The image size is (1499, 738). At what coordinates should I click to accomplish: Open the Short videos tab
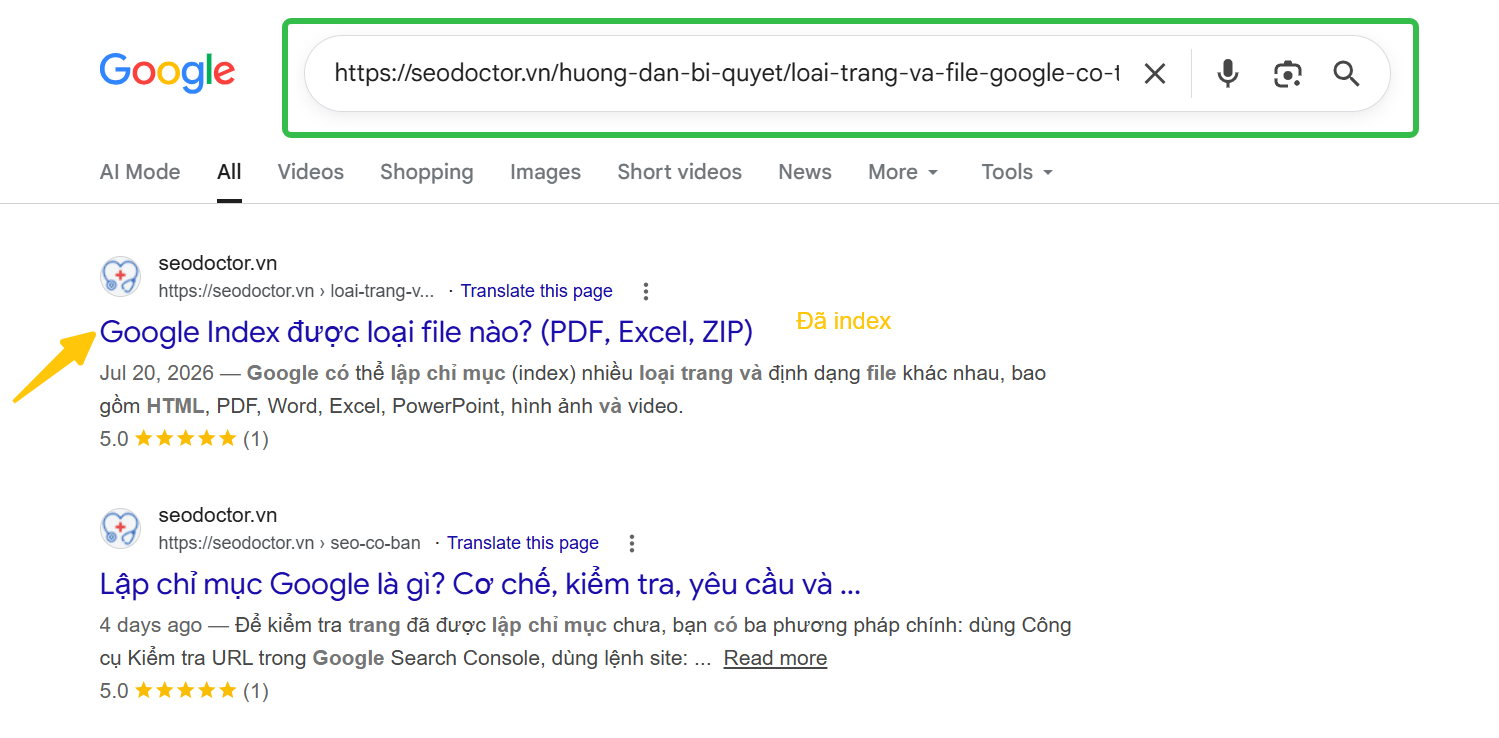pyautogui.click(x=680, y=172)
